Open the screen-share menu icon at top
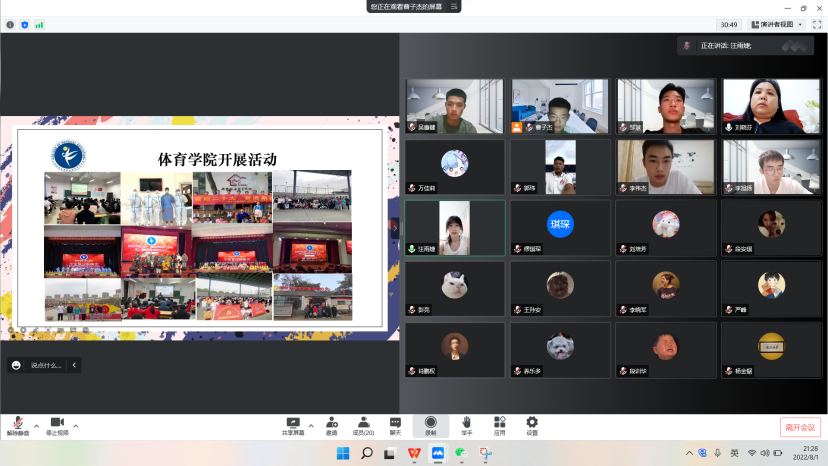This screenshot has height=466, width=828. tap(454, 6)
